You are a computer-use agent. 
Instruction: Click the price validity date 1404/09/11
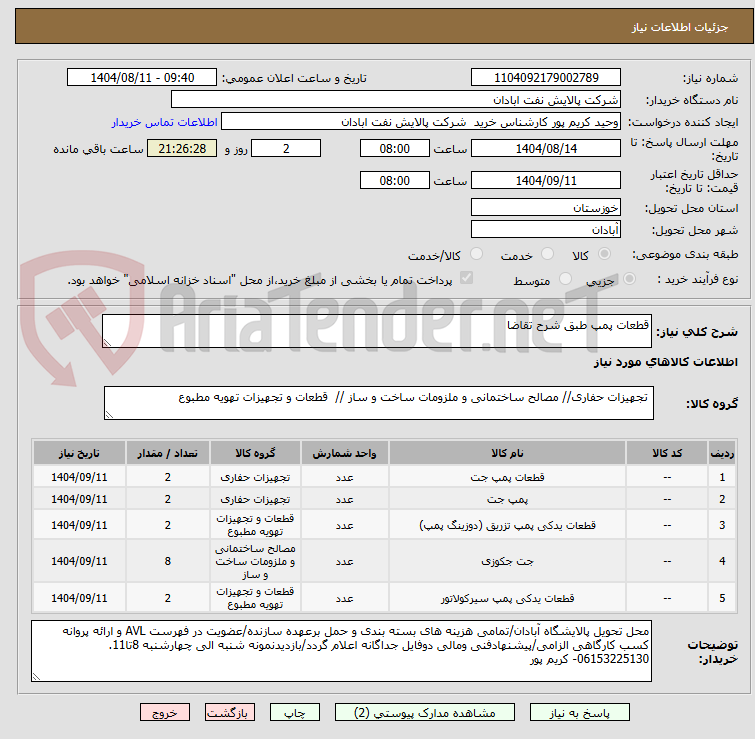point(546,181)
